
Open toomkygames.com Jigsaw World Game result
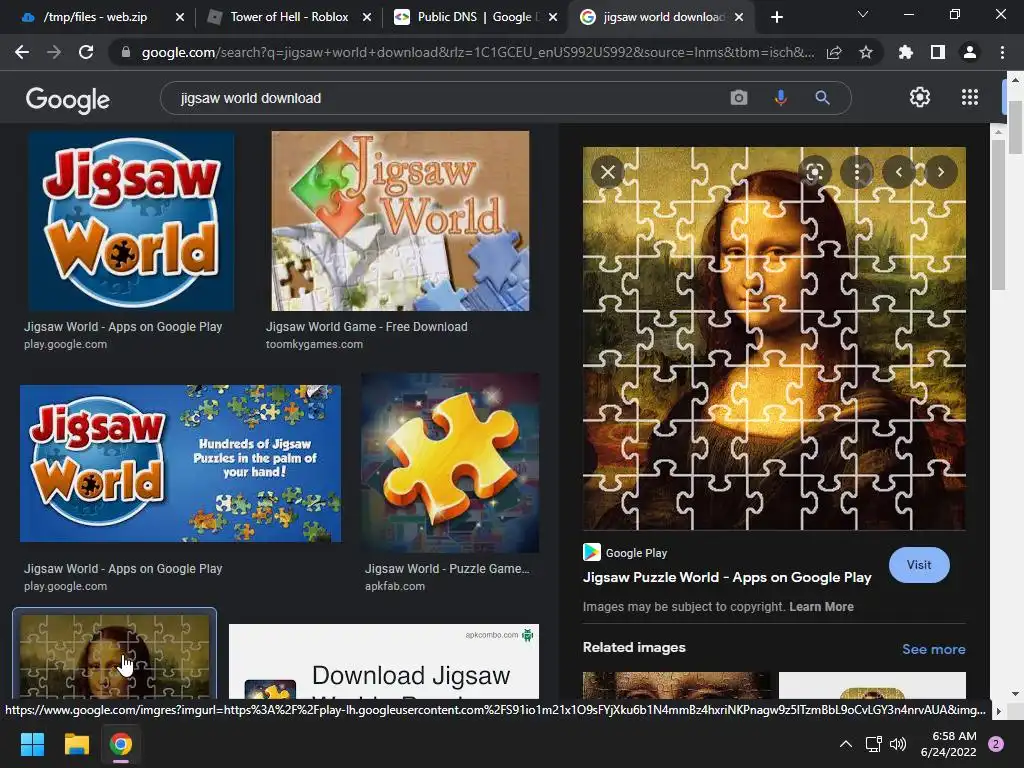tap(366, 334)
